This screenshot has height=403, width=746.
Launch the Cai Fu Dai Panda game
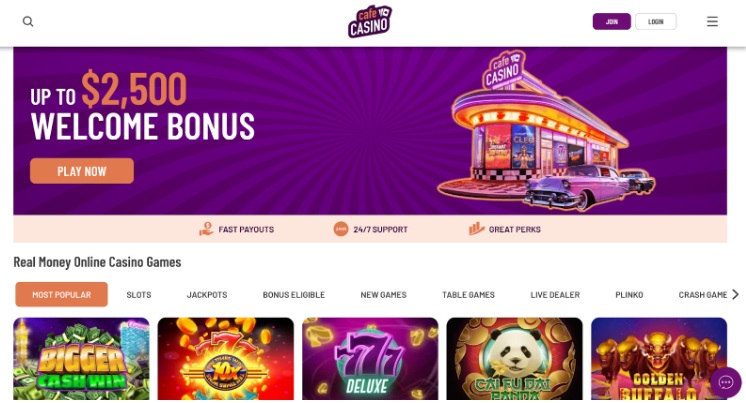click(514, 359)
